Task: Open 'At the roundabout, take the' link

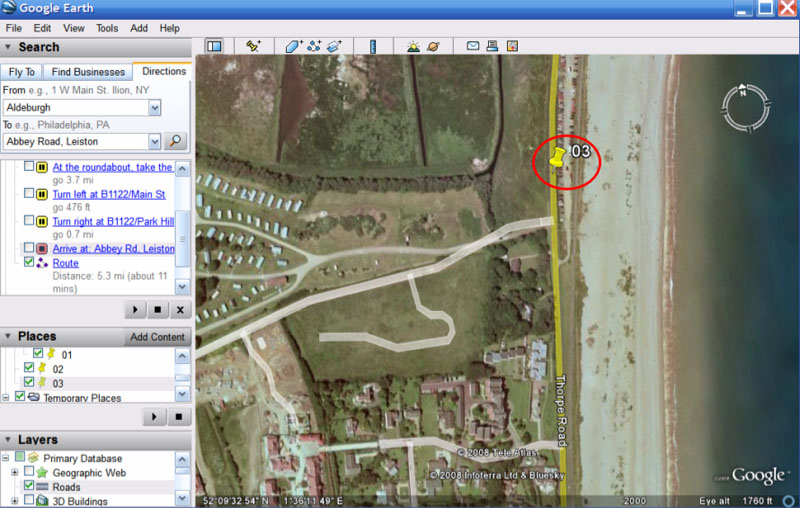Action: coord(113,167)
